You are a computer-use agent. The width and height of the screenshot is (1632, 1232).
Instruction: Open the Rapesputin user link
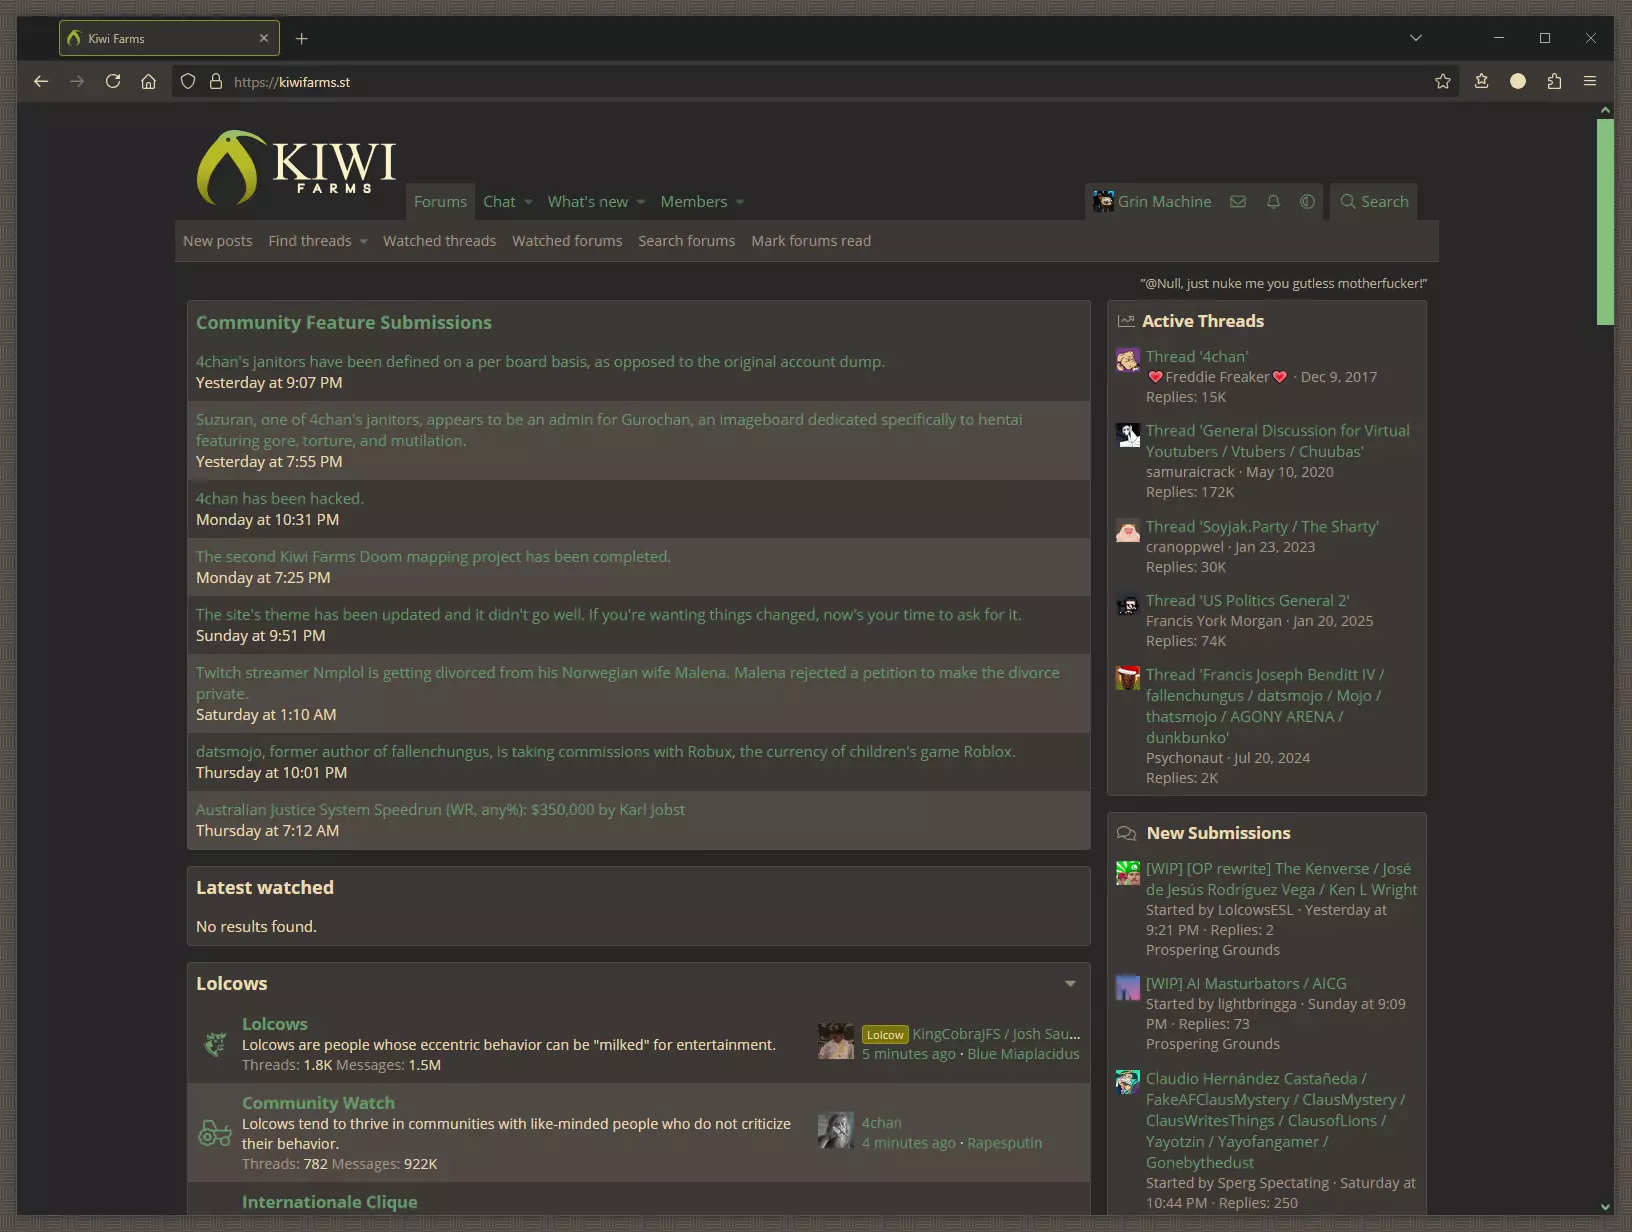(1004, 1142)
